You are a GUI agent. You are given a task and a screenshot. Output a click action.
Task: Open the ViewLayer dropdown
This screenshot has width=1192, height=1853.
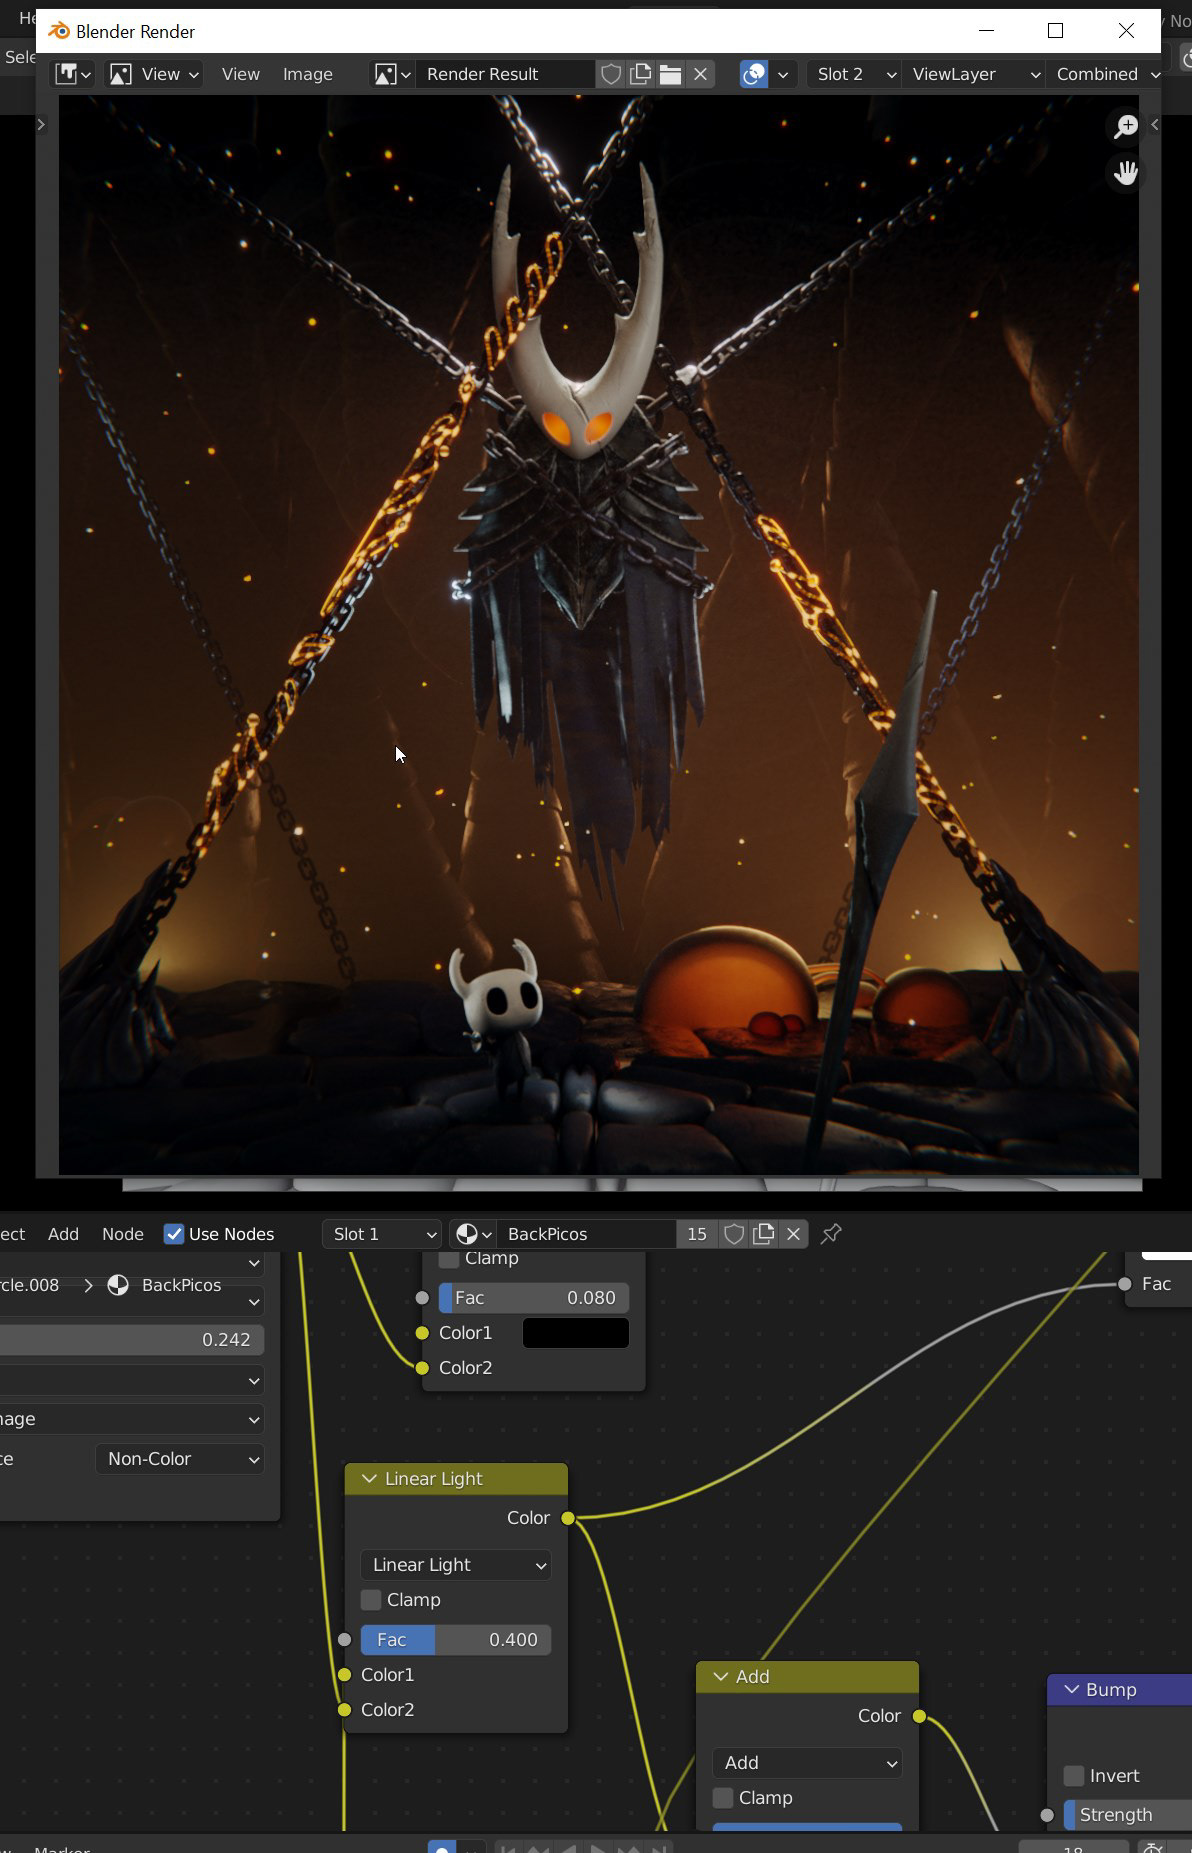pyautogui.click(x=973, y=74)
